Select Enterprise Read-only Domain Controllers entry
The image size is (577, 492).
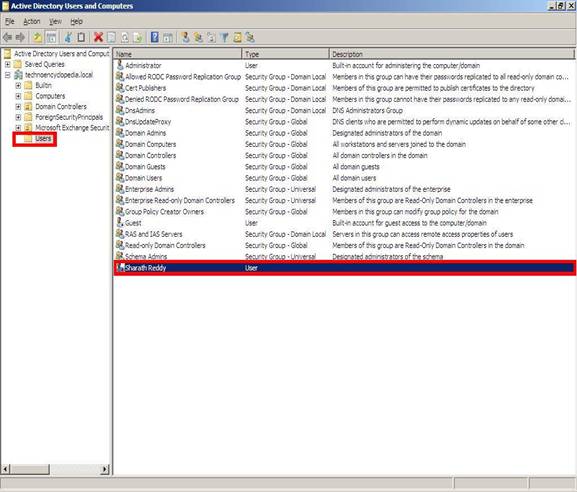[x=180, y=200]
